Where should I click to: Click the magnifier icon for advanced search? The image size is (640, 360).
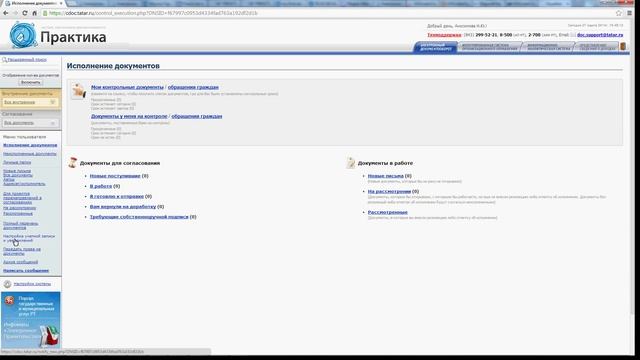(x=4, y=60)
